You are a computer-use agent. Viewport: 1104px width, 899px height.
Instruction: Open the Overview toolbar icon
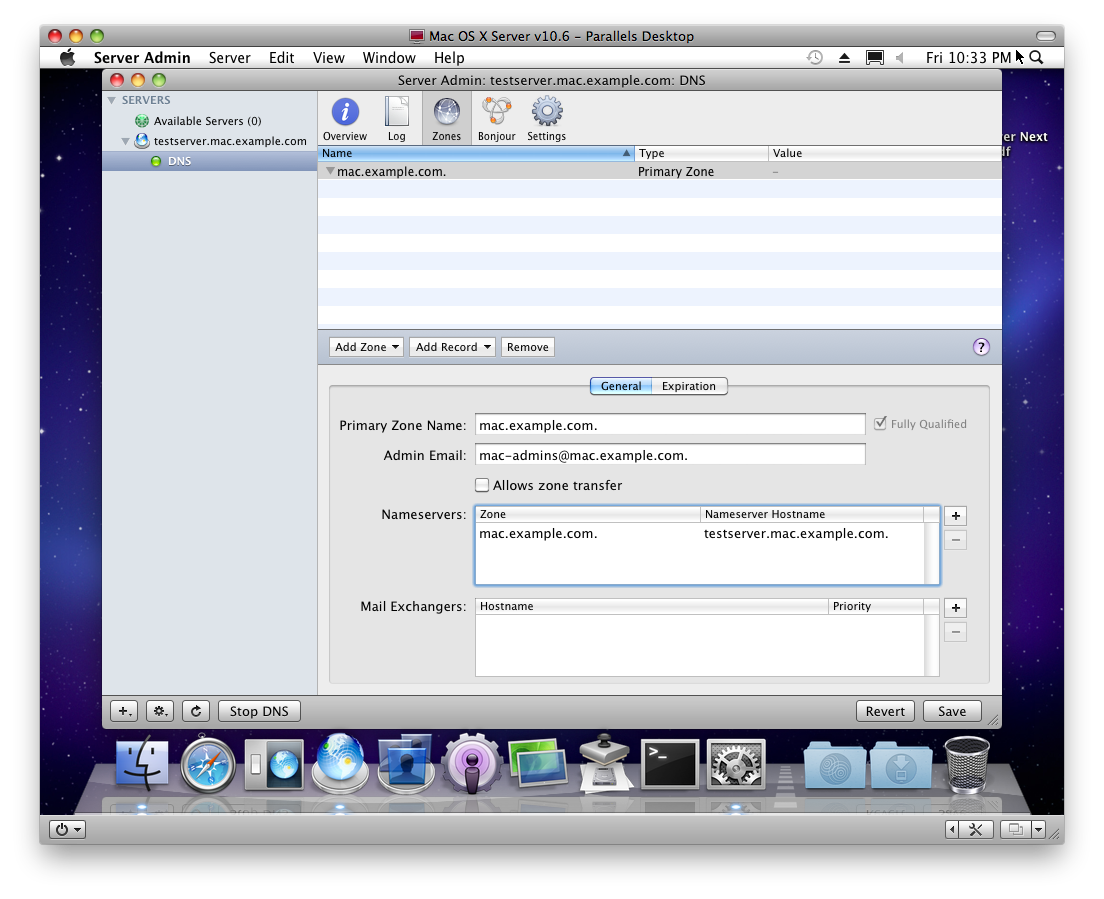coord(345,118)
